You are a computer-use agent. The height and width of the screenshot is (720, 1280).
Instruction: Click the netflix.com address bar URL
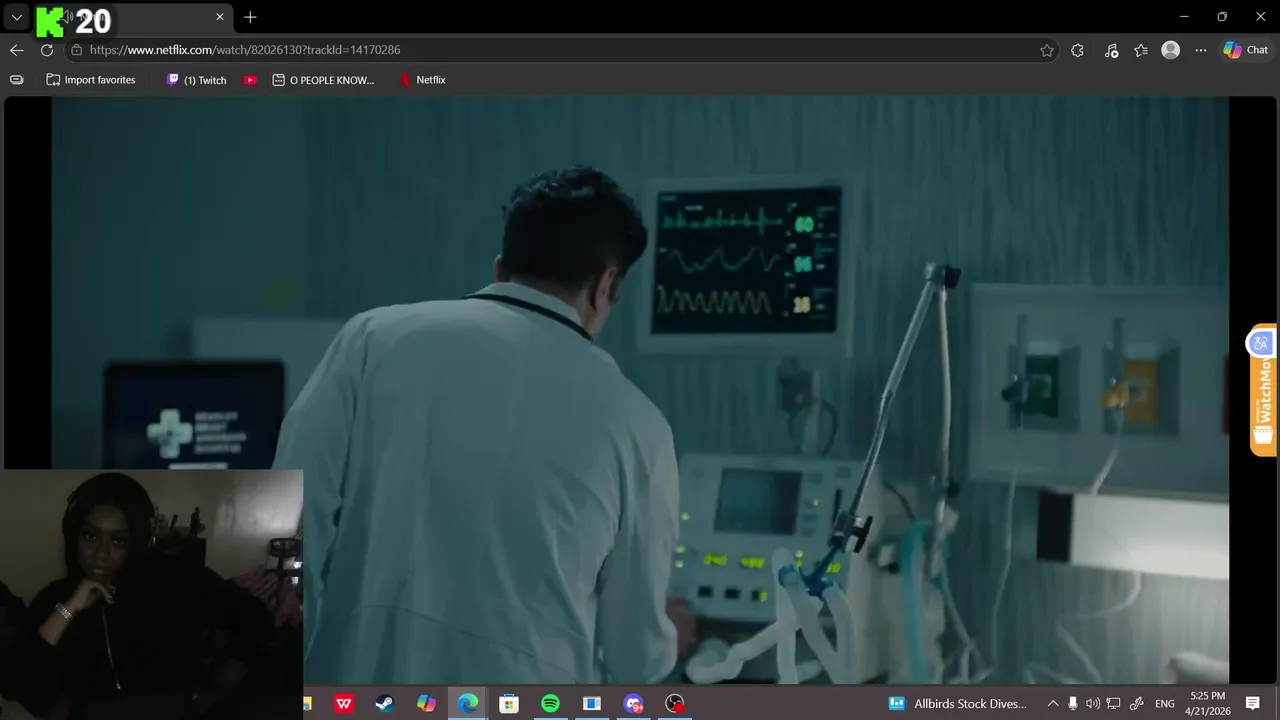[245, 50]
